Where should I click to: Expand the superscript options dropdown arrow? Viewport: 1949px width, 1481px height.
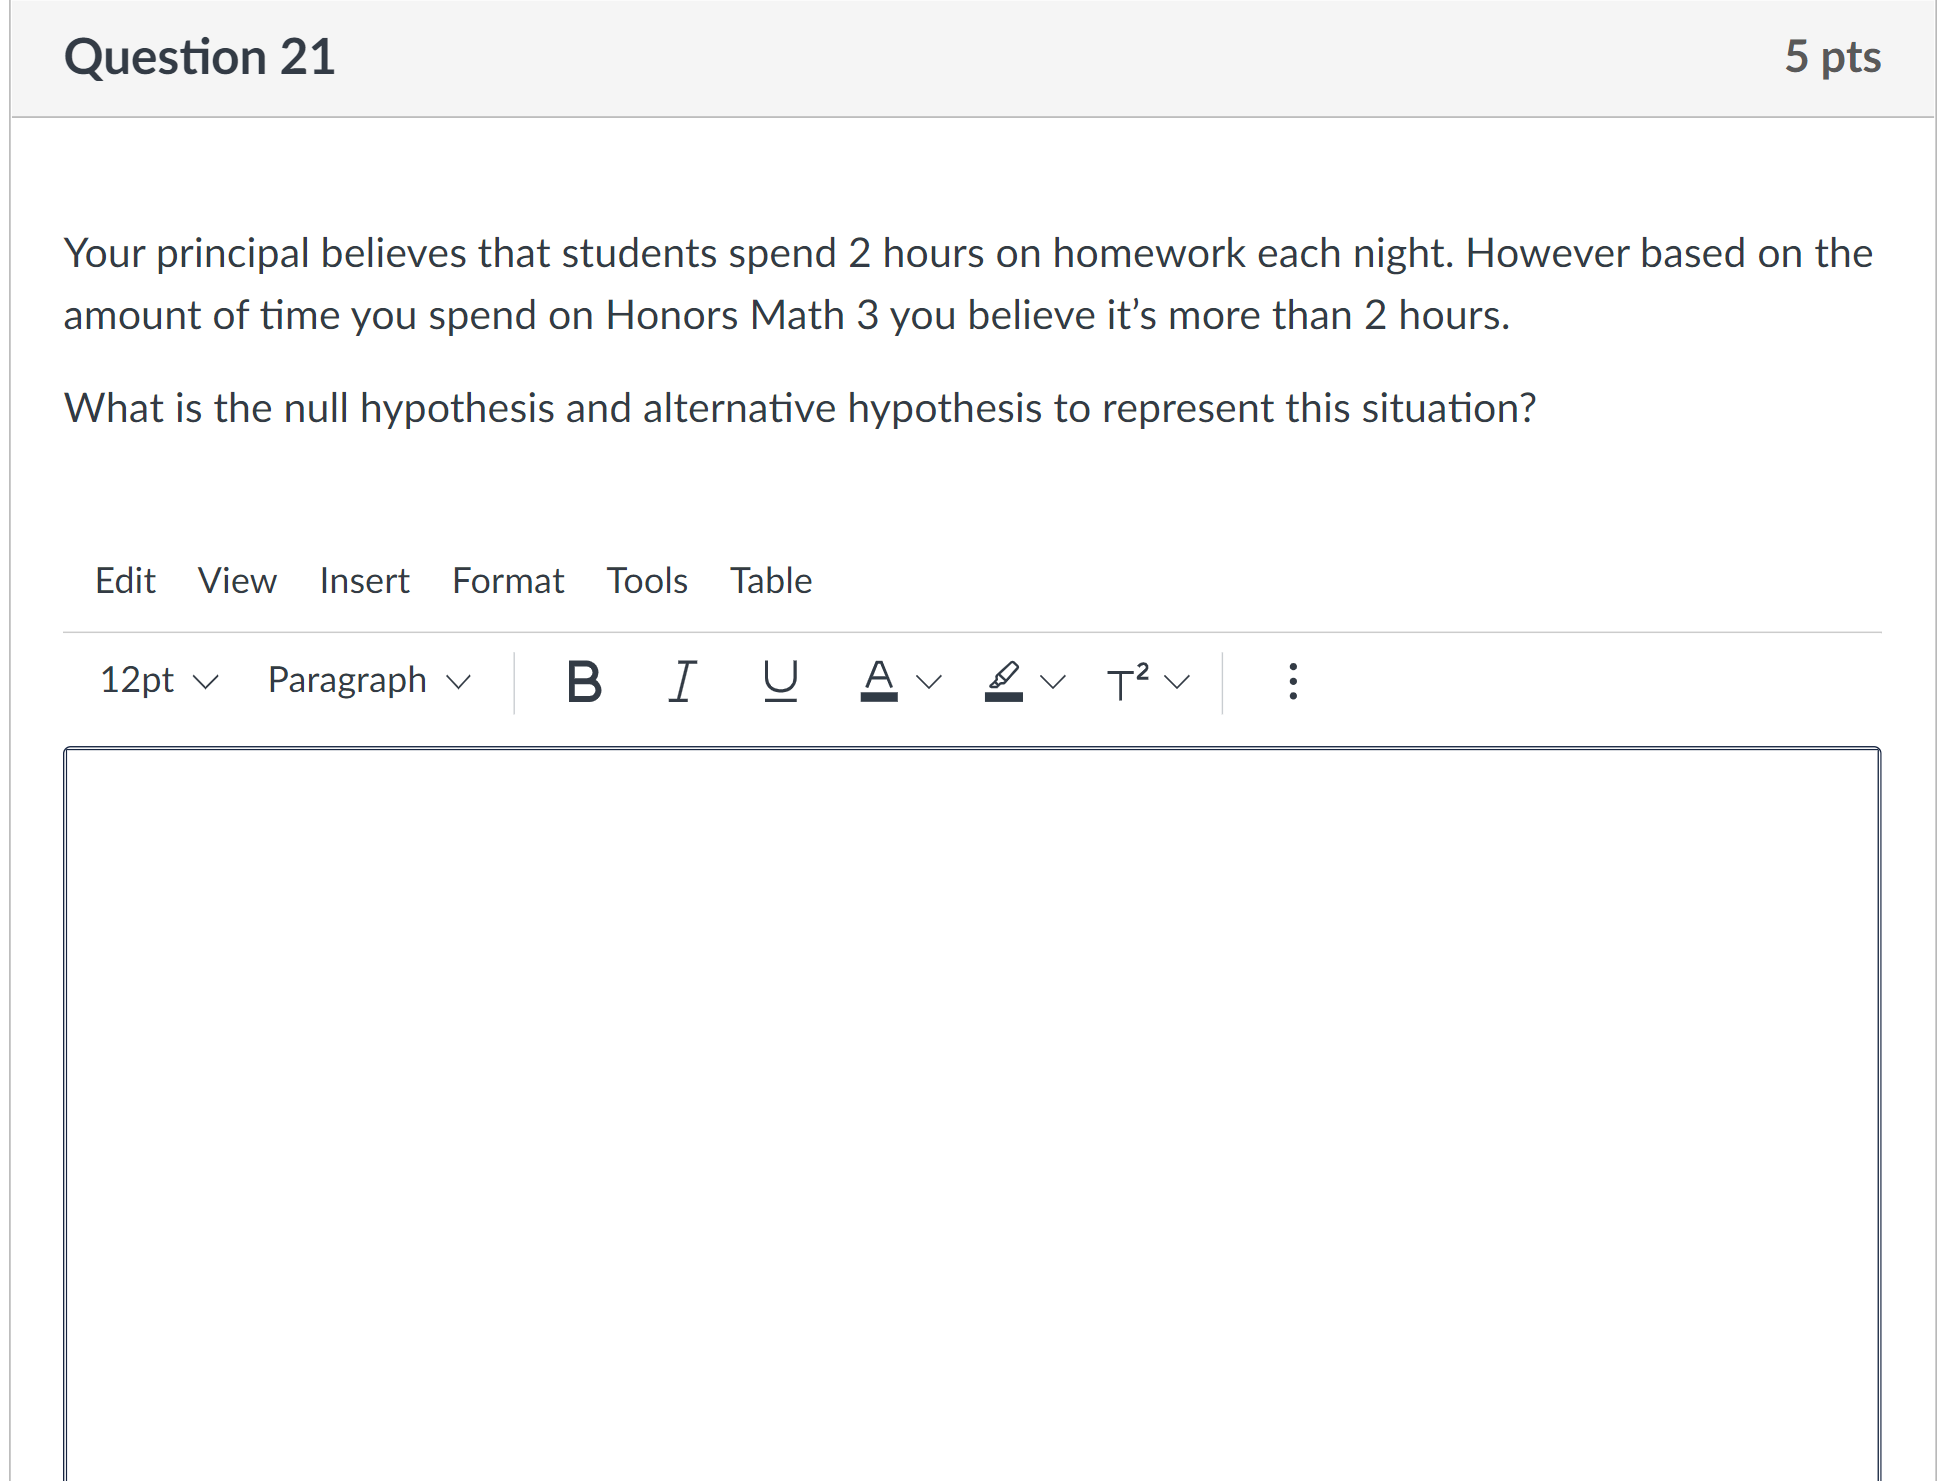(x=1178, y=682)
